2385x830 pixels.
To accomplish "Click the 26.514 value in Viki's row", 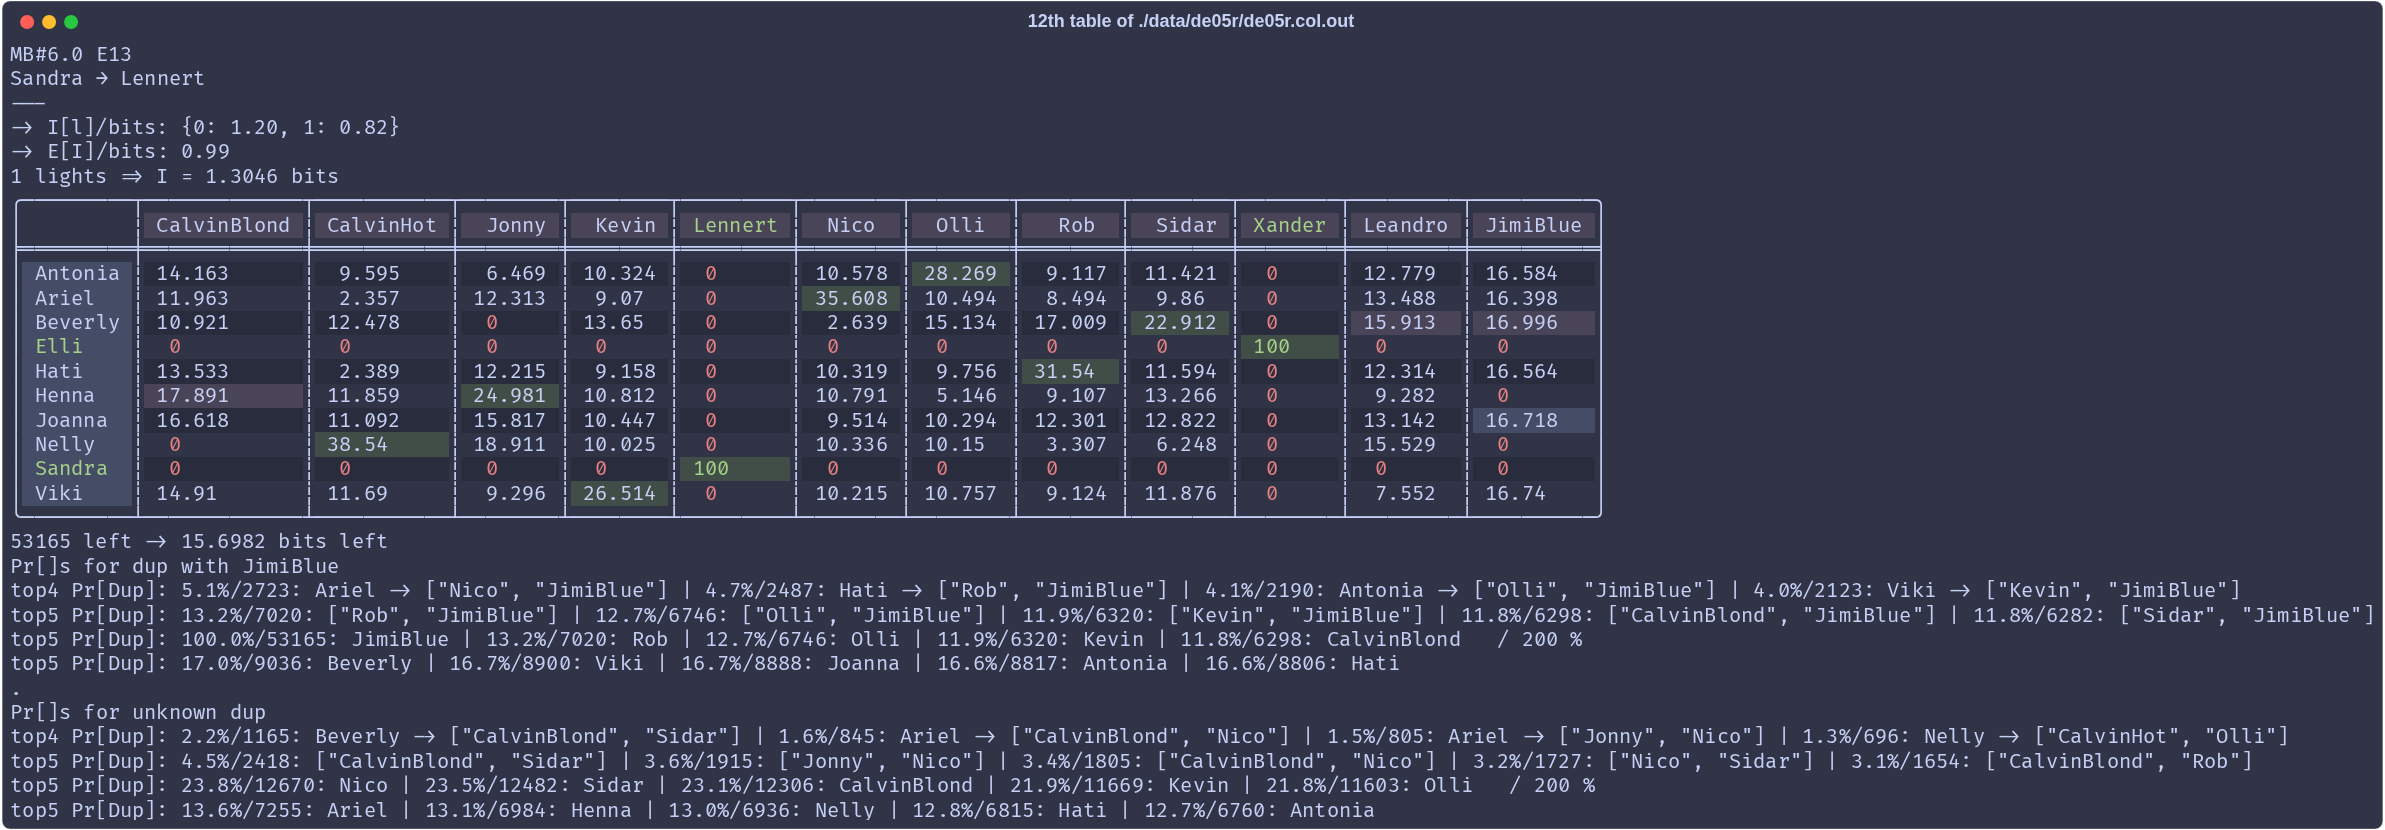I will pyautogui.click(x=619, y=494).
